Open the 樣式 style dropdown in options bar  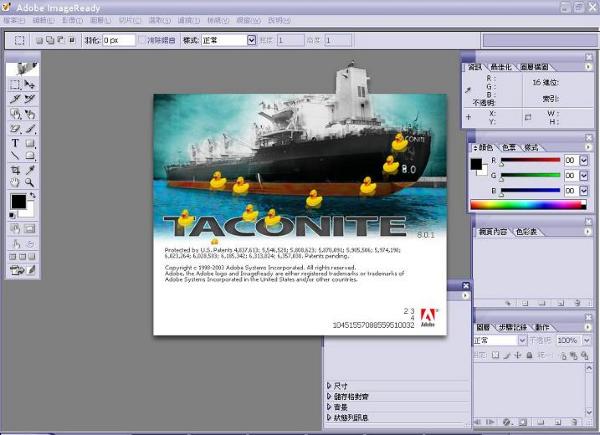251,40
